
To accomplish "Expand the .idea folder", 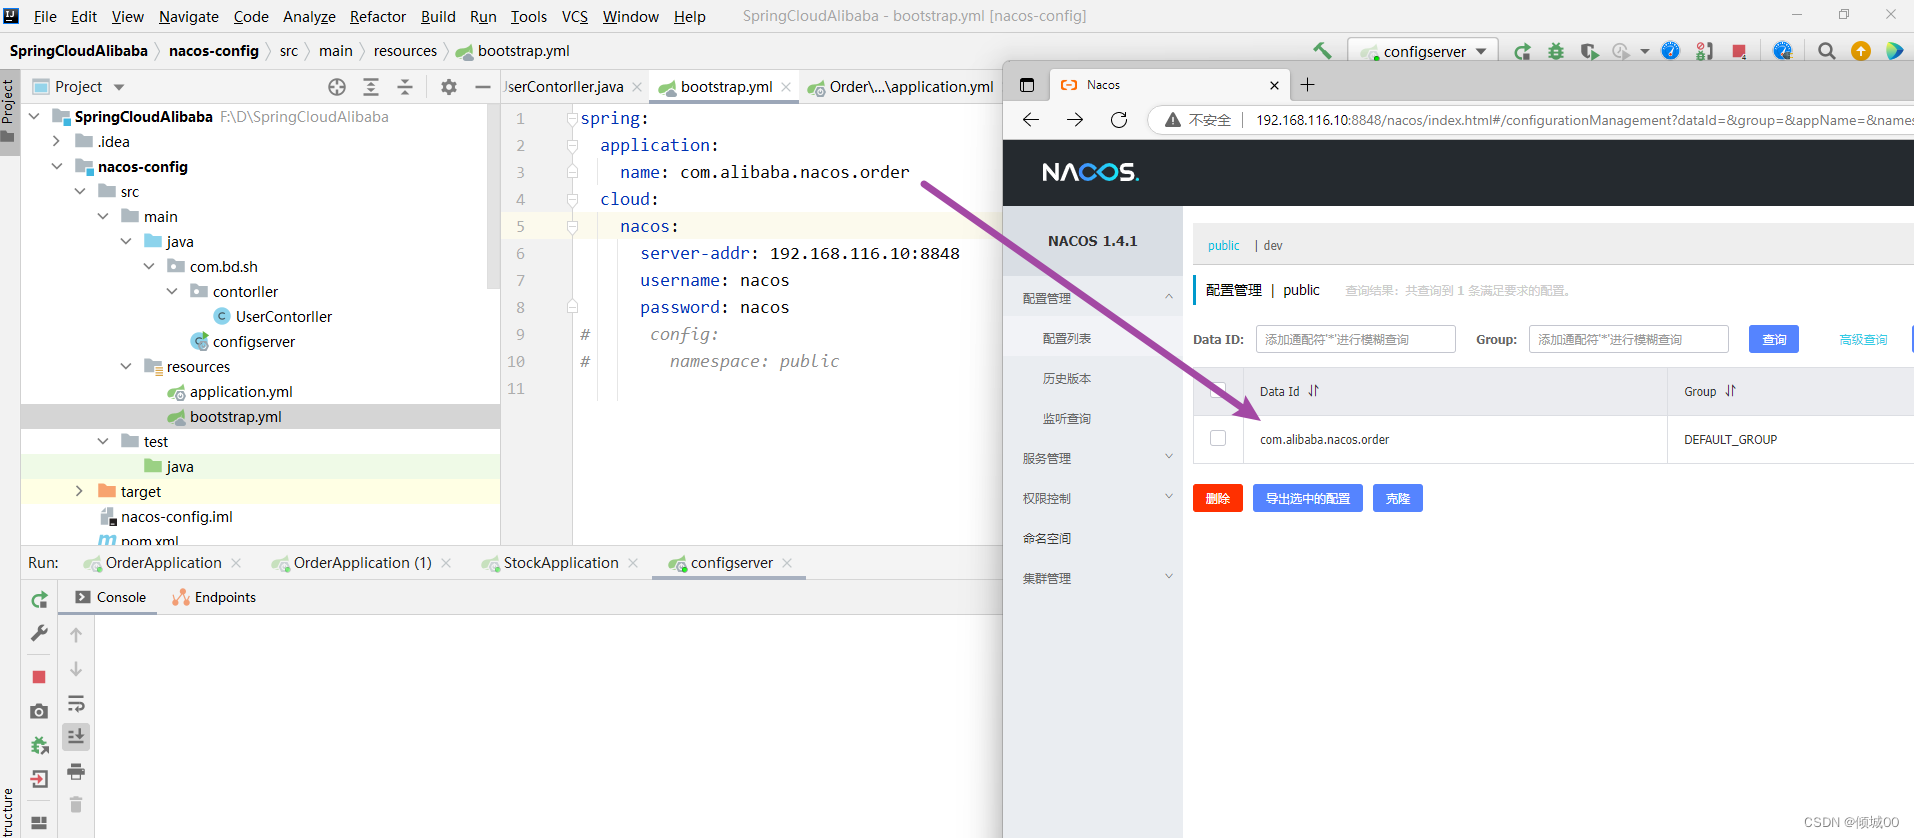I will point(57,141).
